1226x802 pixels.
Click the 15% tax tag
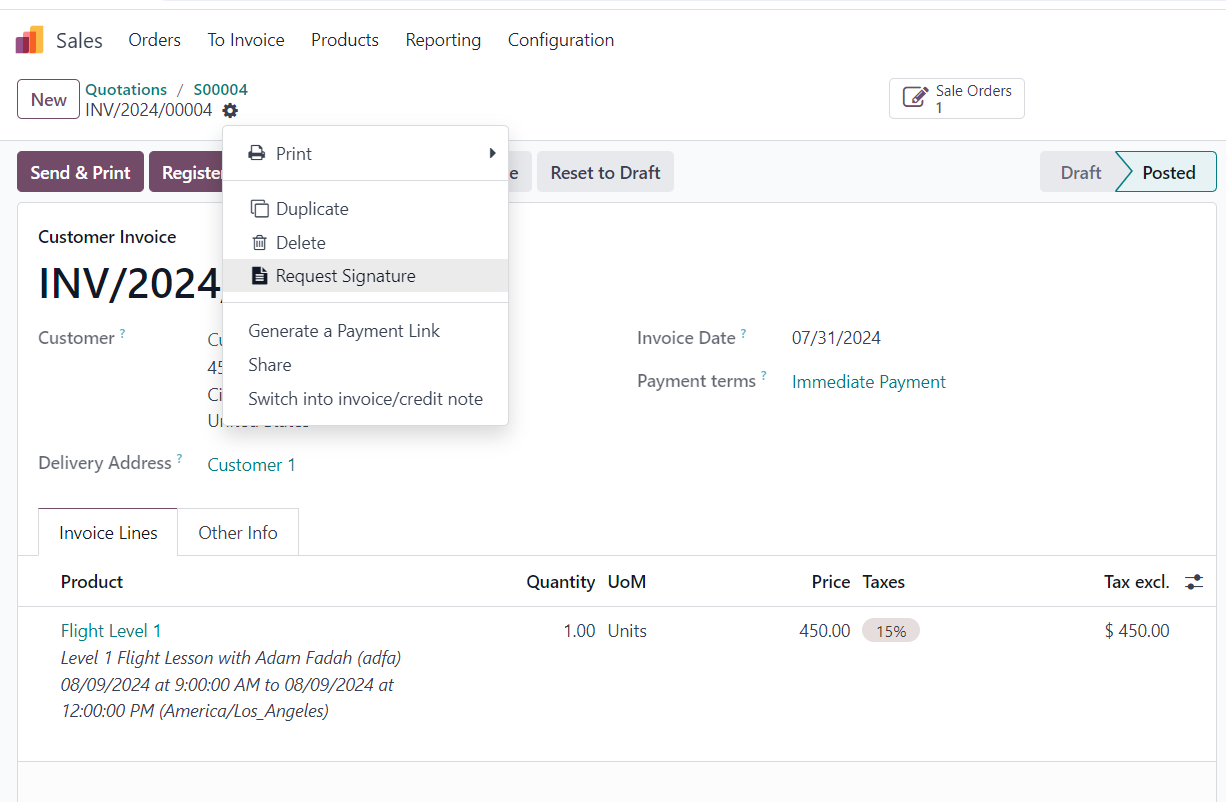point(891,631)
